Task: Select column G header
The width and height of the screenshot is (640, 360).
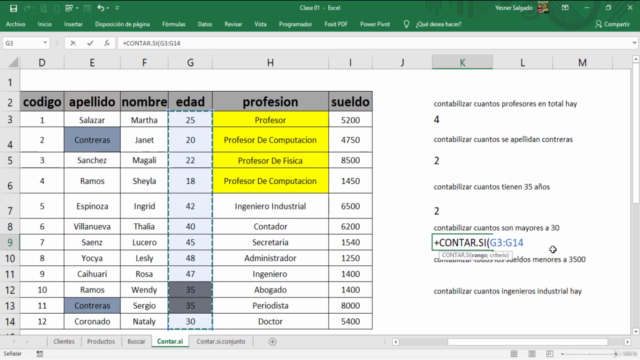Action: coord(190,62)
